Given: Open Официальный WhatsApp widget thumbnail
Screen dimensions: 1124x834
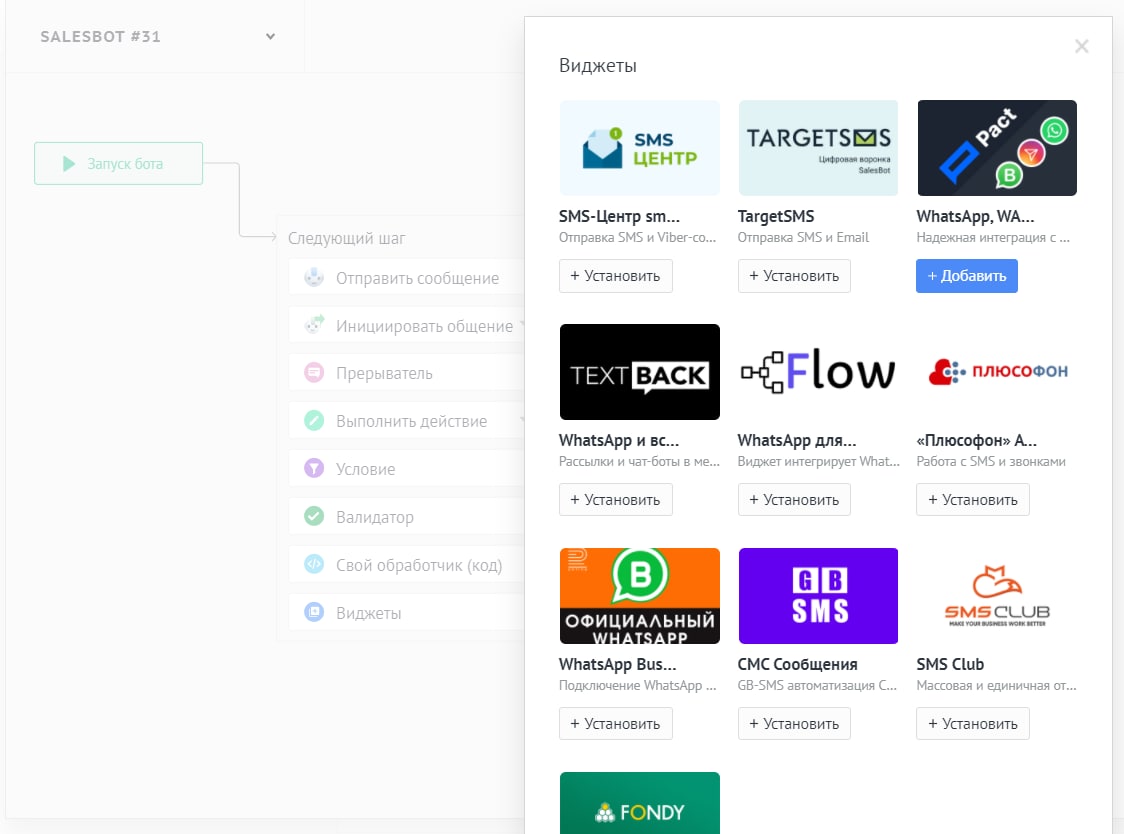Looking at the screenshot, I should tap(639, 596).
